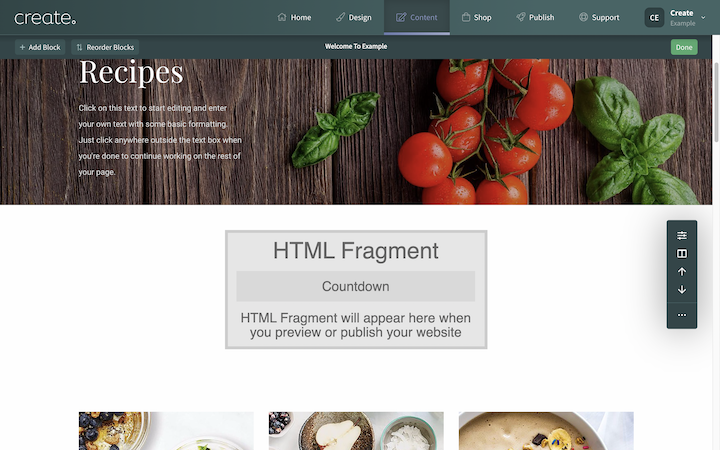Click the create. logo
The width and height of the screenshot is (720, 450).
click(45, 18)
